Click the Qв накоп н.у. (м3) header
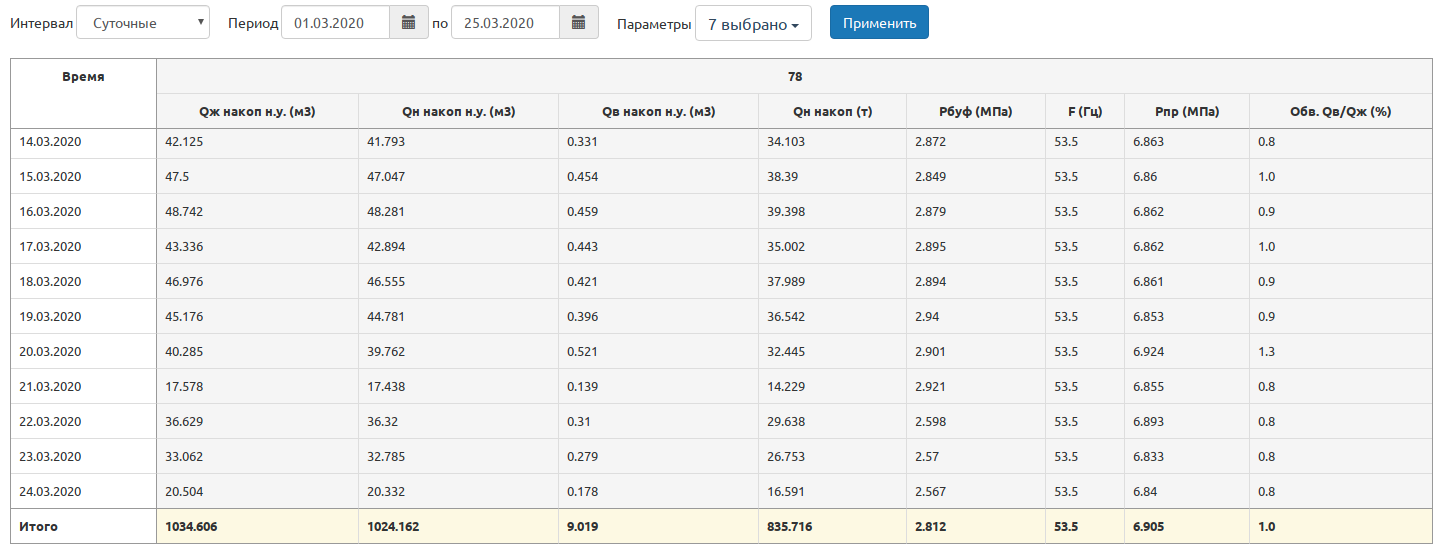 (657, 111)
